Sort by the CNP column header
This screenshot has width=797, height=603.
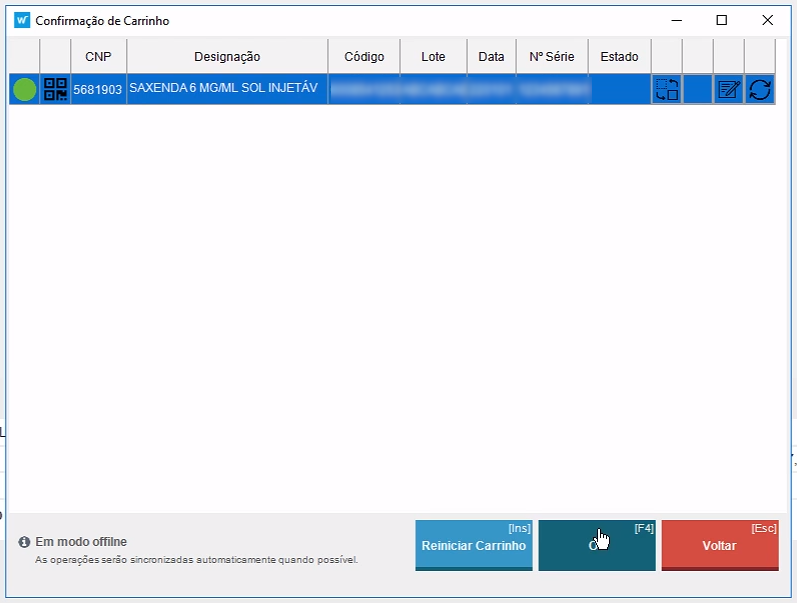[98, 57]
